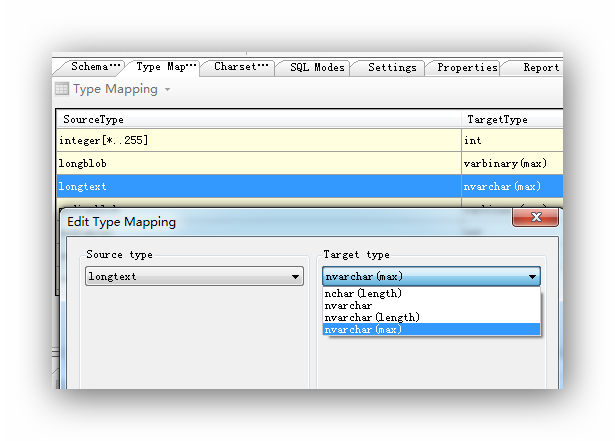Choose nvarchar(max) in the dropdown list

click(x=431, y=330)
